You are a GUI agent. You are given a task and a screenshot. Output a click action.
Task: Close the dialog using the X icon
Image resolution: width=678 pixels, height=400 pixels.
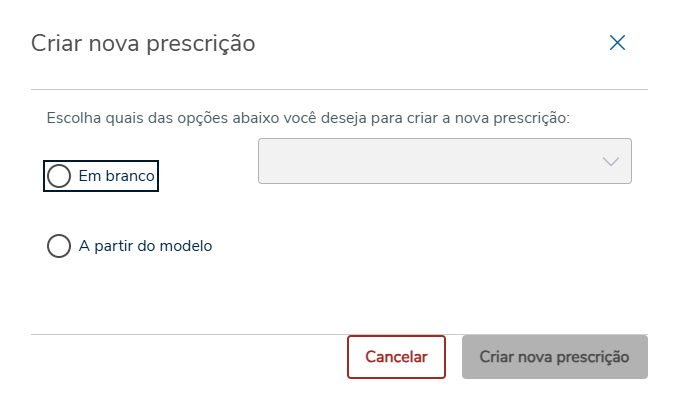point(617,42)
